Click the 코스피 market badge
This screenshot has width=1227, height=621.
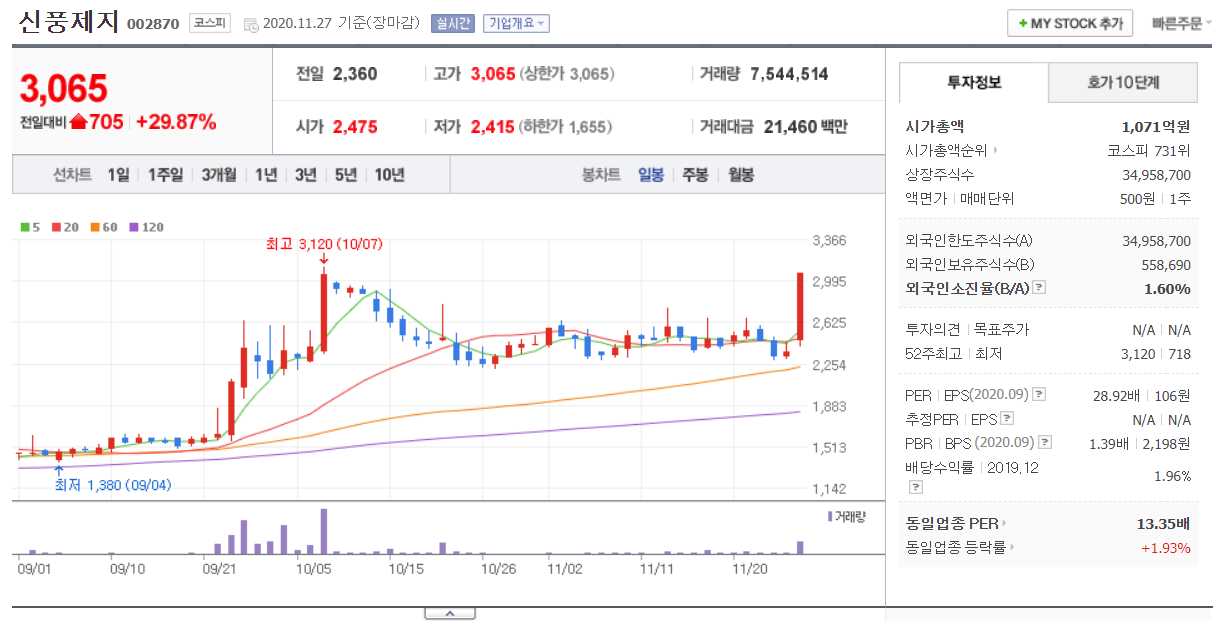pyautogui.click(x=210, y=23)
